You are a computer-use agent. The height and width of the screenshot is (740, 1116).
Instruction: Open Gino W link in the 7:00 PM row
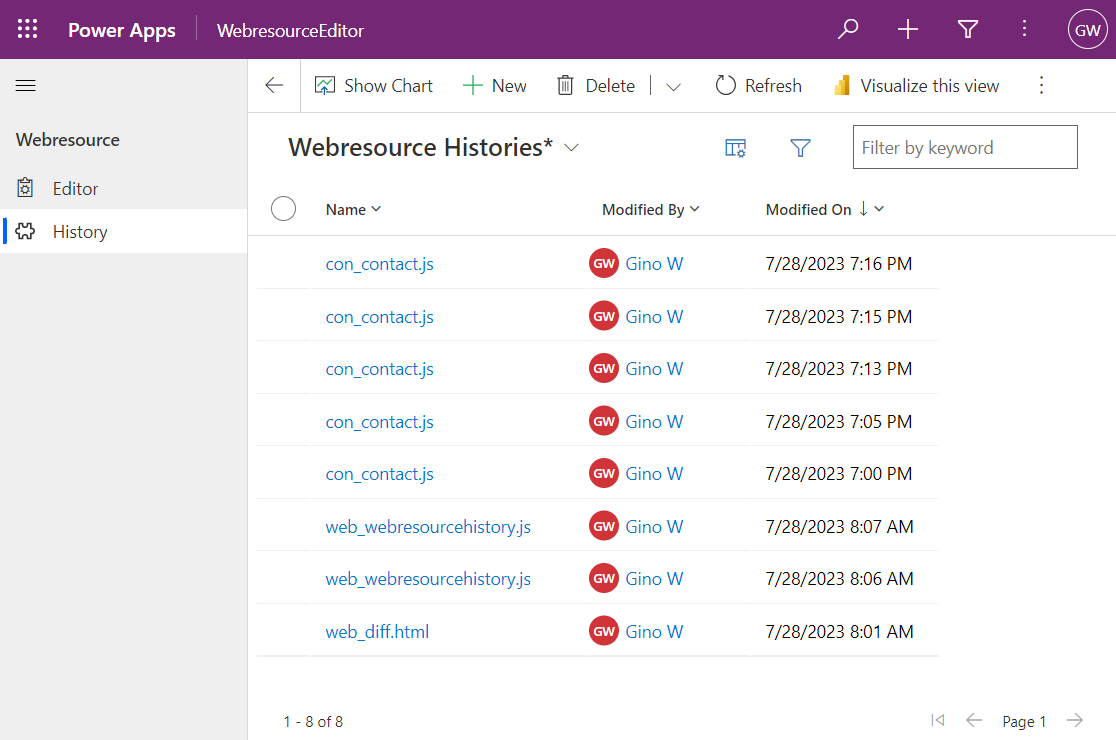[x=654, y=474]
